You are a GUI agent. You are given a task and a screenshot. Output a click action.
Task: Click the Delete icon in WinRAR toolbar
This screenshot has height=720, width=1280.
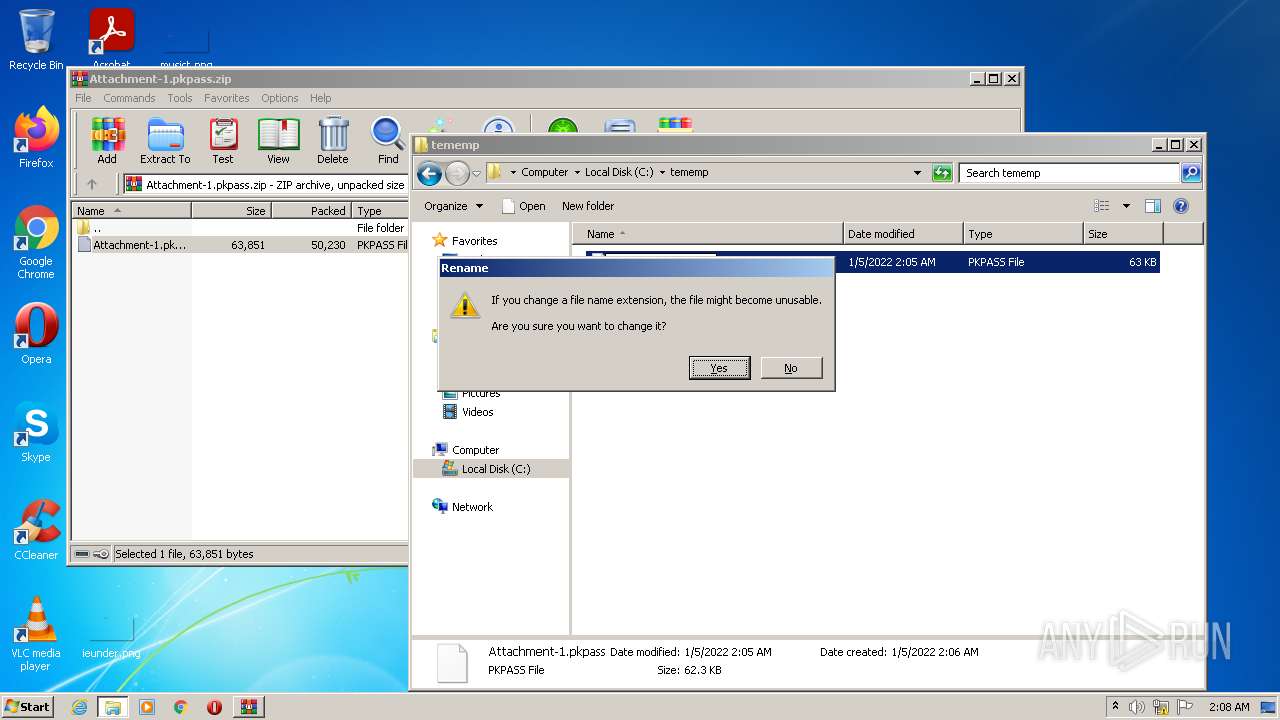[x=333, y=140]
